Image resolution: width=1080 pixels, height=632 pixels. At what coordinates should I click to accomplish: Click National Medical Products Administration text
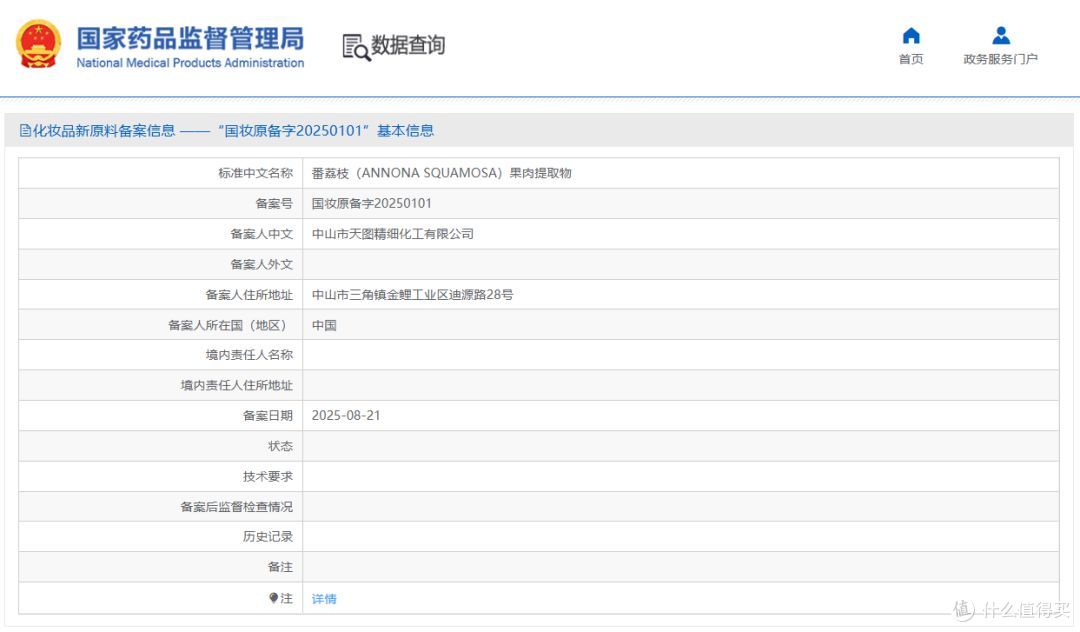click(190, 63)
